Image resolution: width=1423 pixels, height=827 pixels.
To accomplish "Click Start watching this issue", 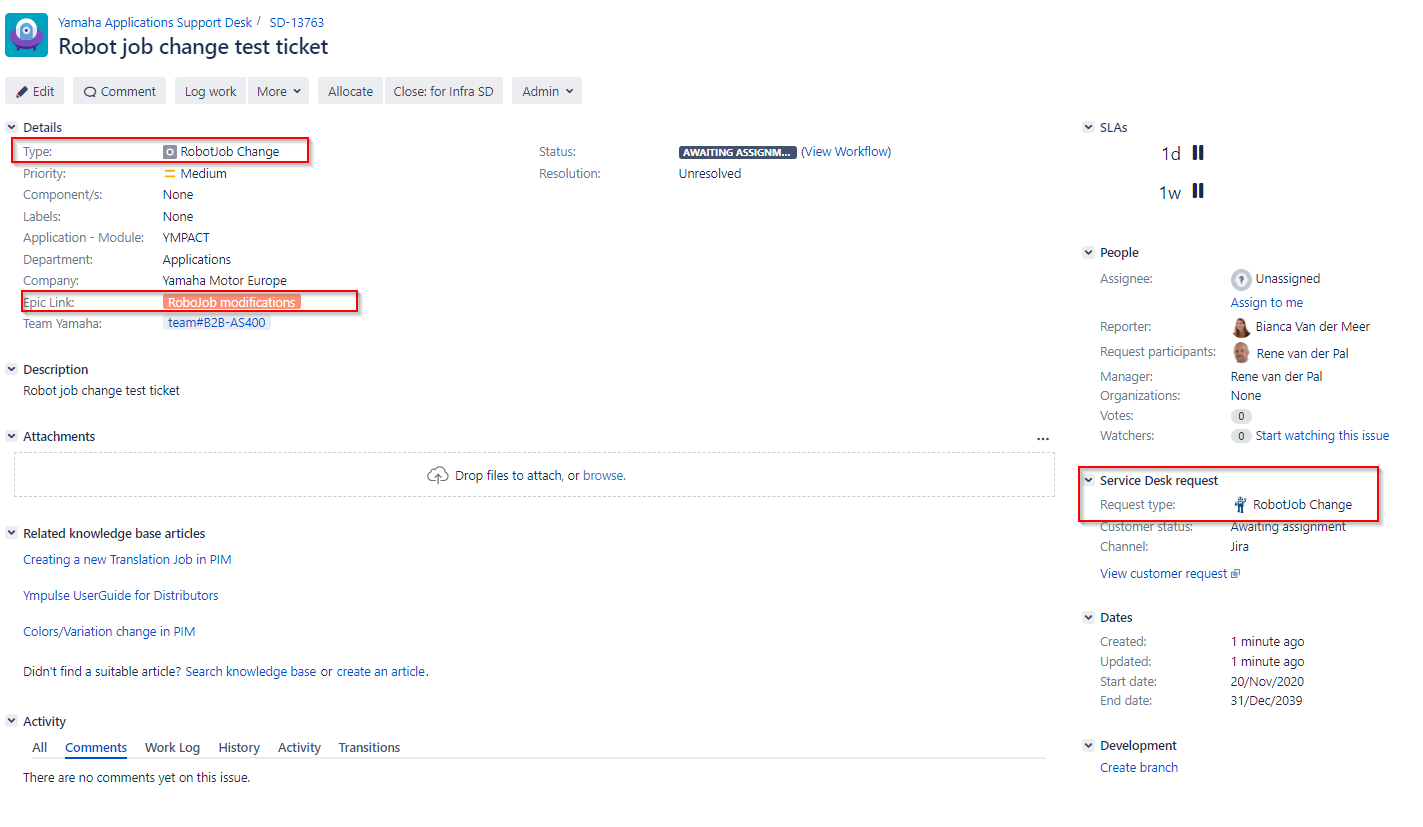I will [1322, 436].
